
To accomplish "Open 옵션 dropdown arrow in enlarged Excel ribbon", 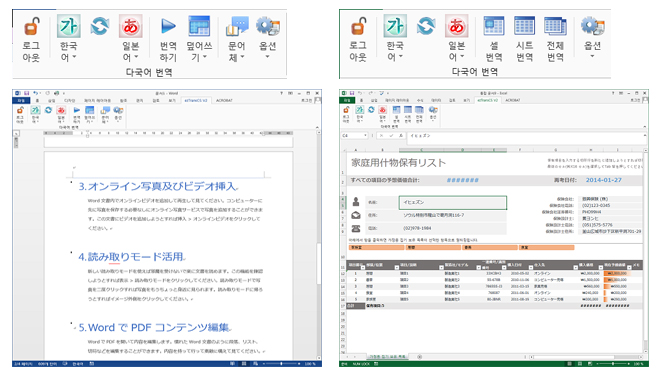I will 592,56.
